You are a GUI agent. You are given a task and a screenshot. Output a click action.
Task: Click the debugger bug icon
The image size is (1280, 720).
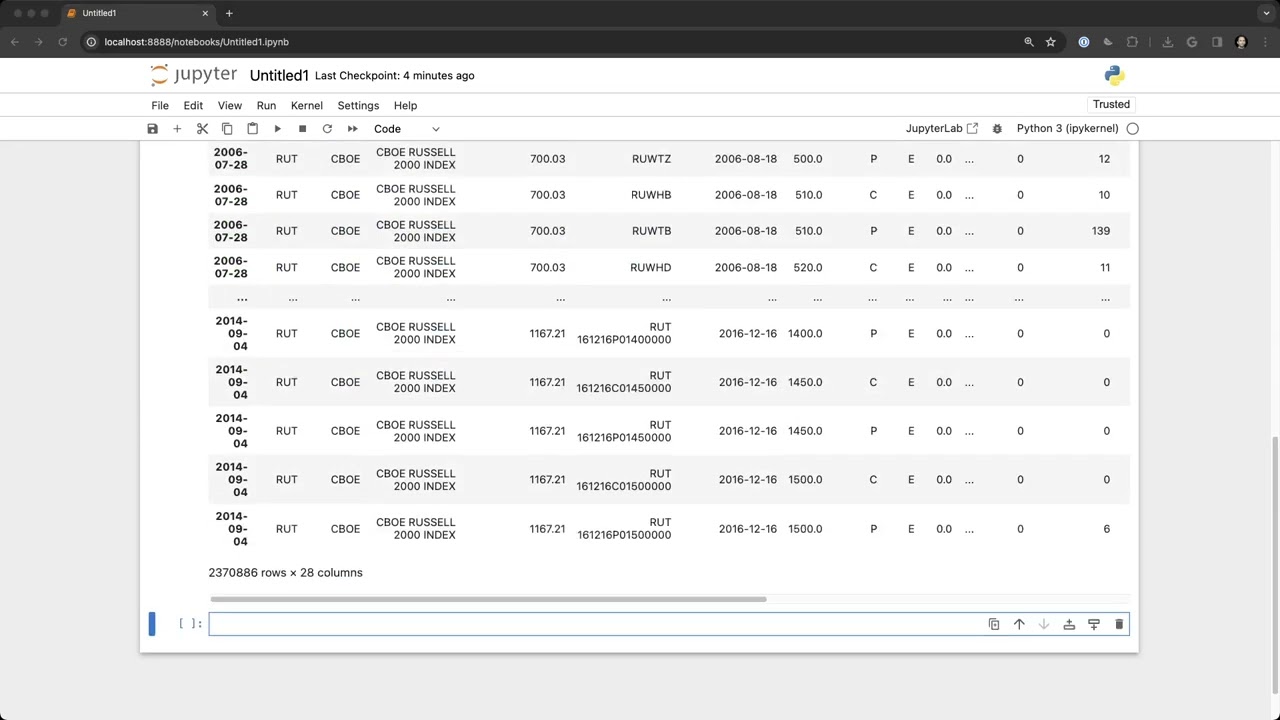coord(997,129)
